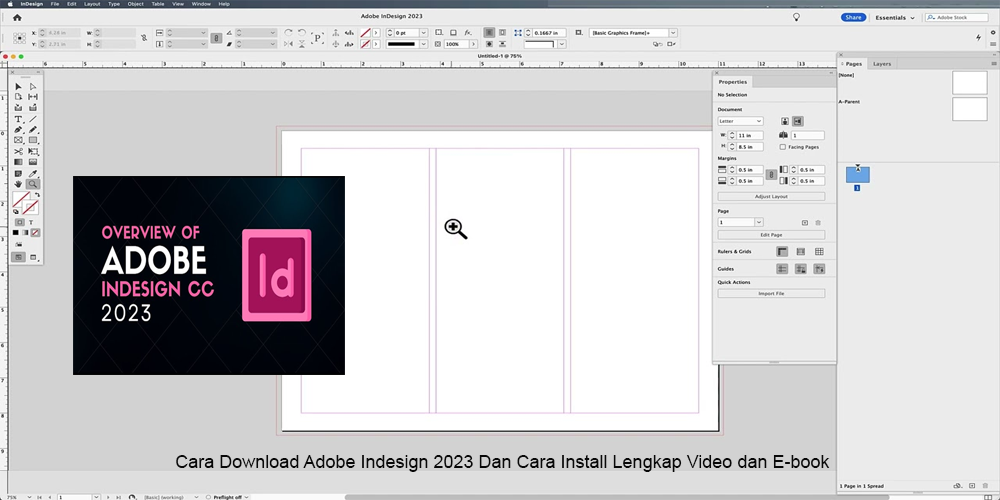This screenshot has width=1000, height=500.
Task: Toggle baseline grid button in Rulers & Grids
Action: (800, 252)
